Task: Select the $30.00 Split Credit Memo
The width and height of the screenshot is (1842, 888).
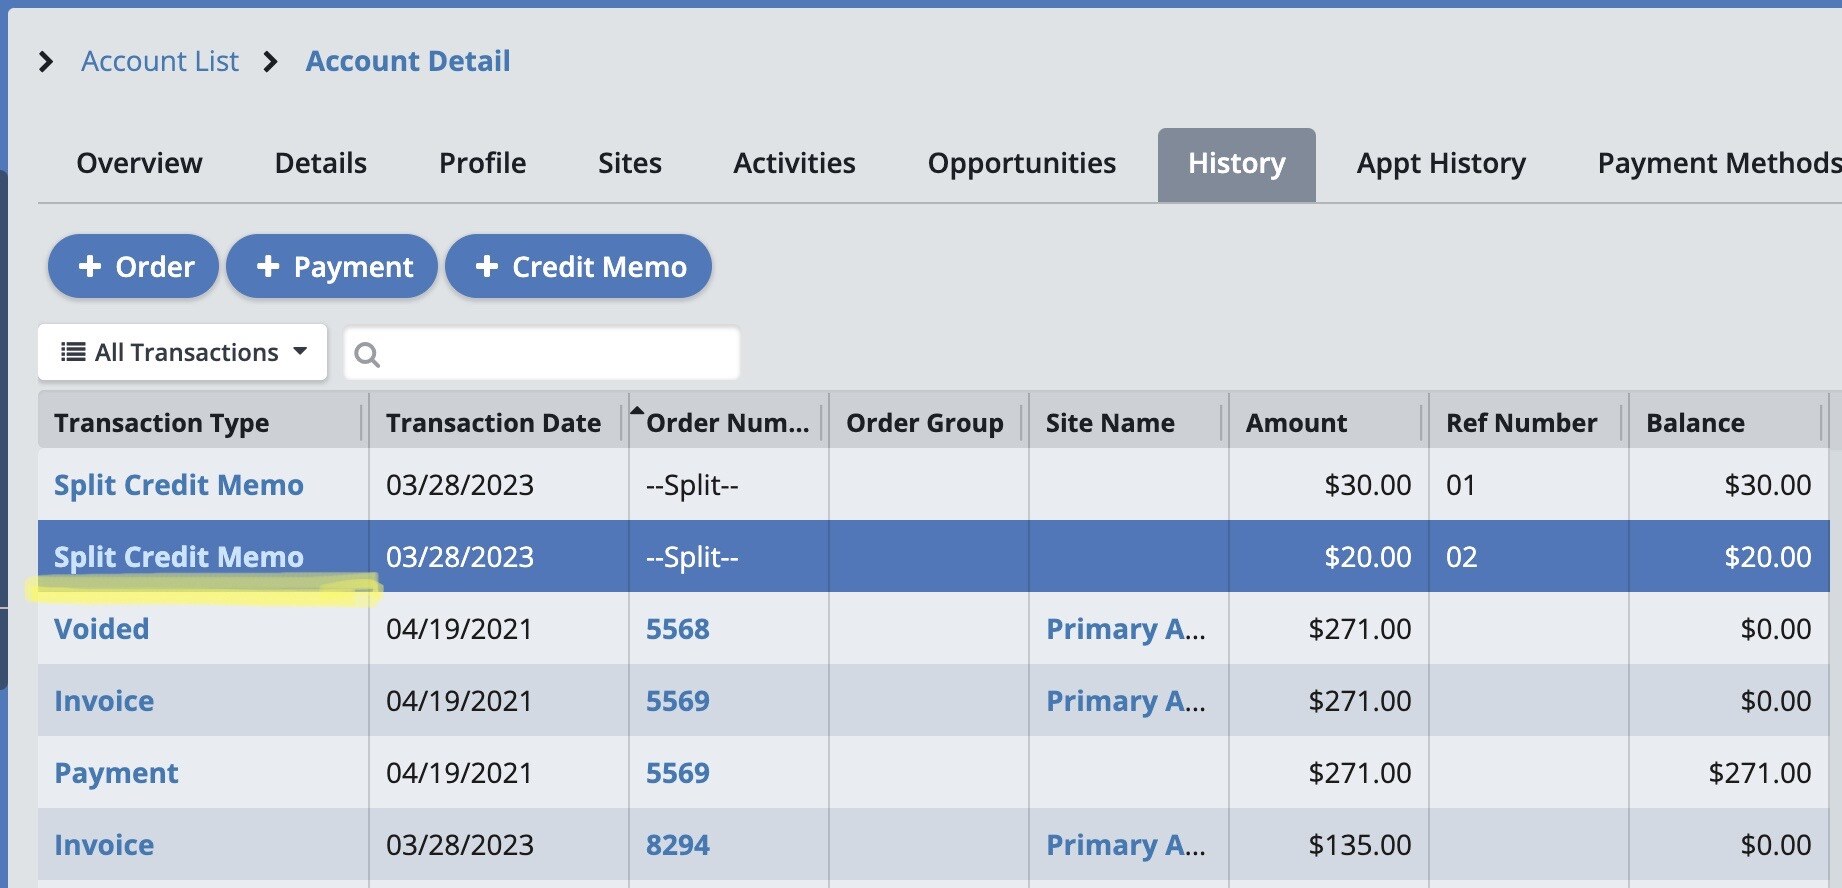Action: 178,485
